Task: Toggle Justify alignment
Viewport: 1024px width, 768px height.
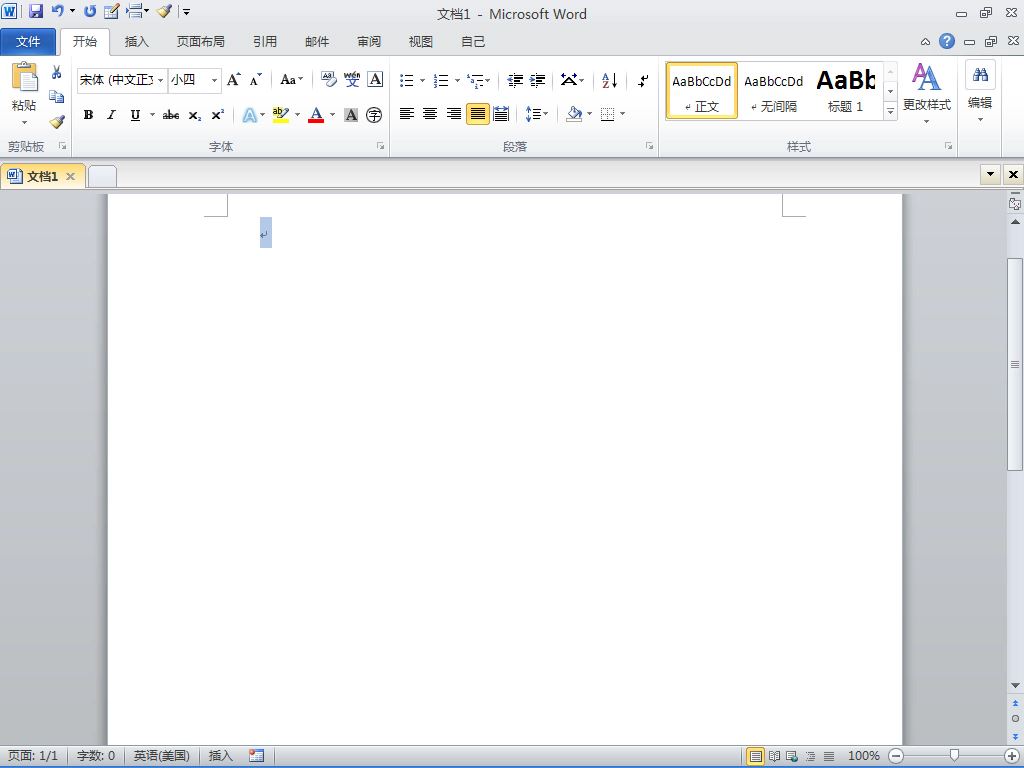Action: click(478, 114)
